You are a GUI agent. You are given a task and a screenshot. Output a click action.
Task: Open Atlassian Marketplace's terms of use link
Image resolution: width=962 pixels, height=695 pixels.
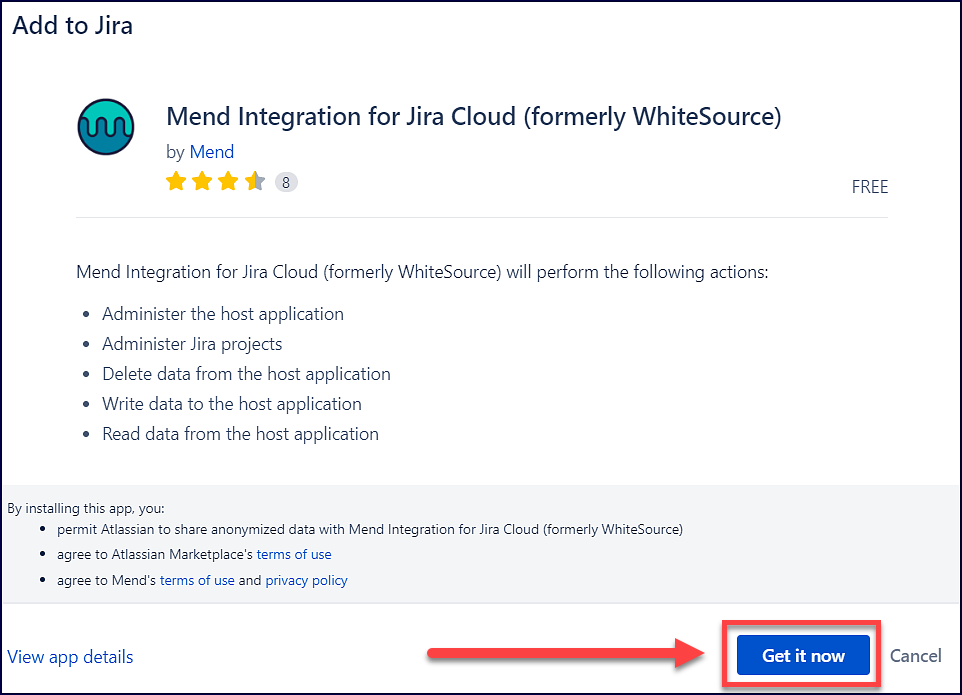(x=294, y=554)
